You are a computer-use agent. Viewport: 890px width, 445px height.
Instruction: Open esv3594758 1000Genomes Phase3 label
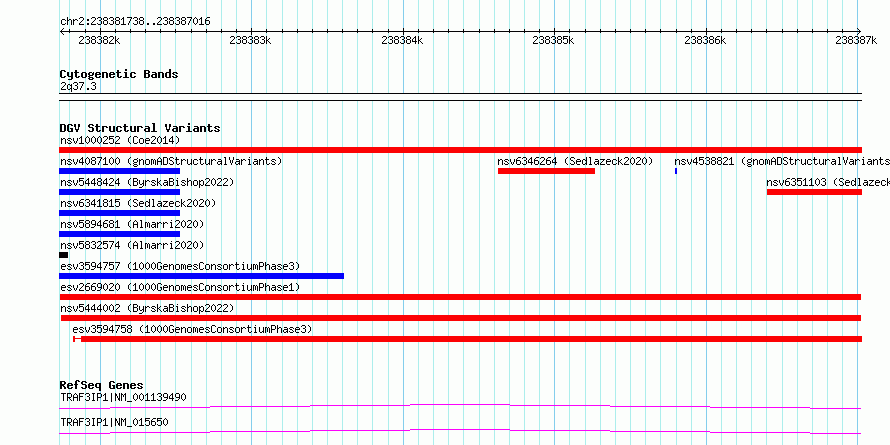[x=192, y=330]
